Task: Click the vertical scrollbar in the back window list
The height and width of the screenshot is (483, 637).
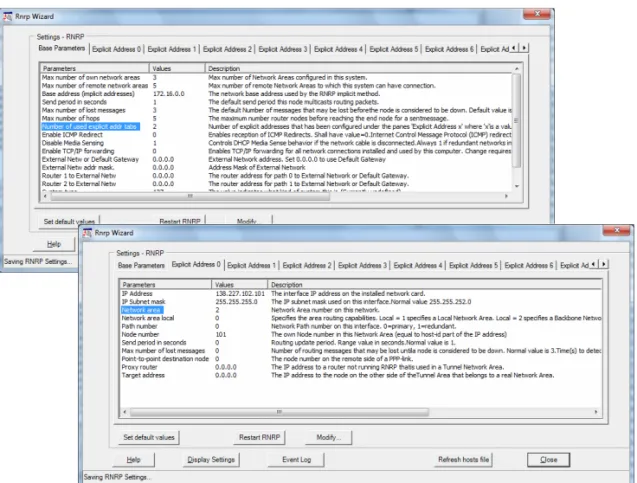Action: (517, 120)
